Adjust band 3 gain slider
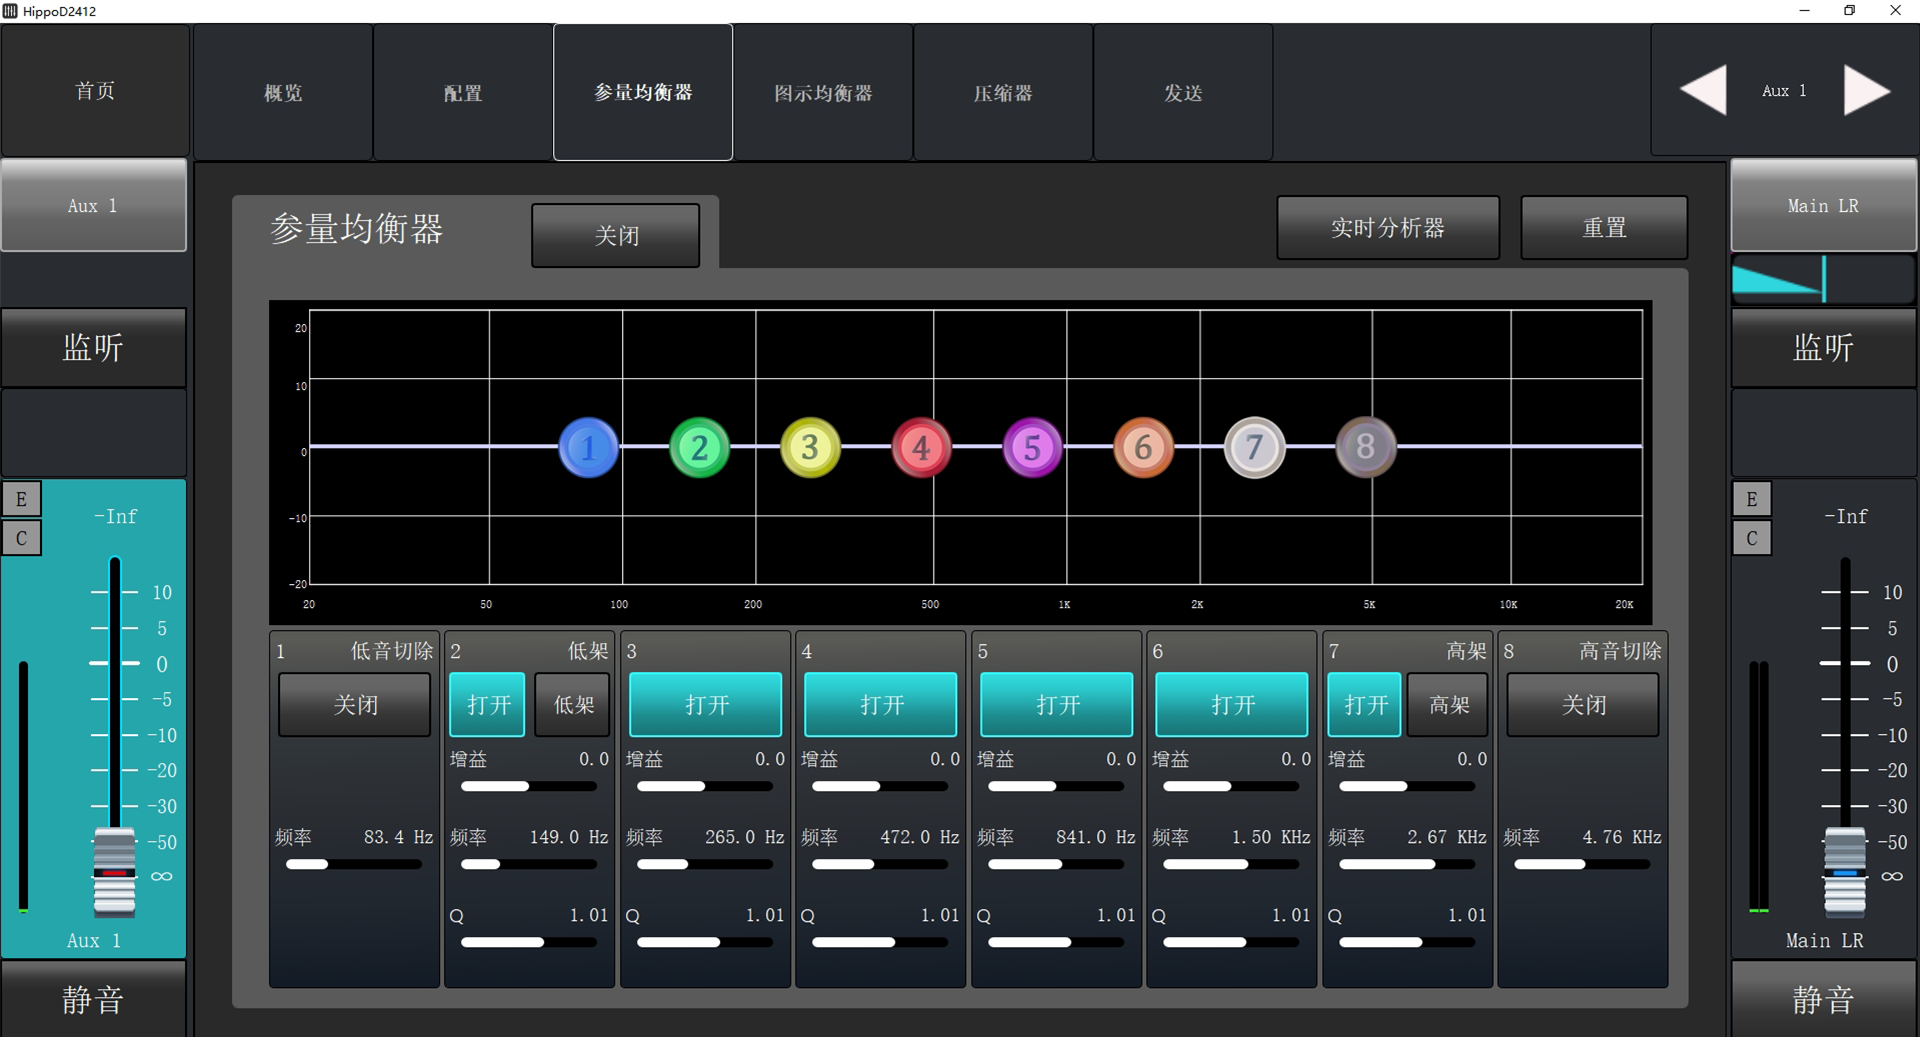 click(705, 786)
